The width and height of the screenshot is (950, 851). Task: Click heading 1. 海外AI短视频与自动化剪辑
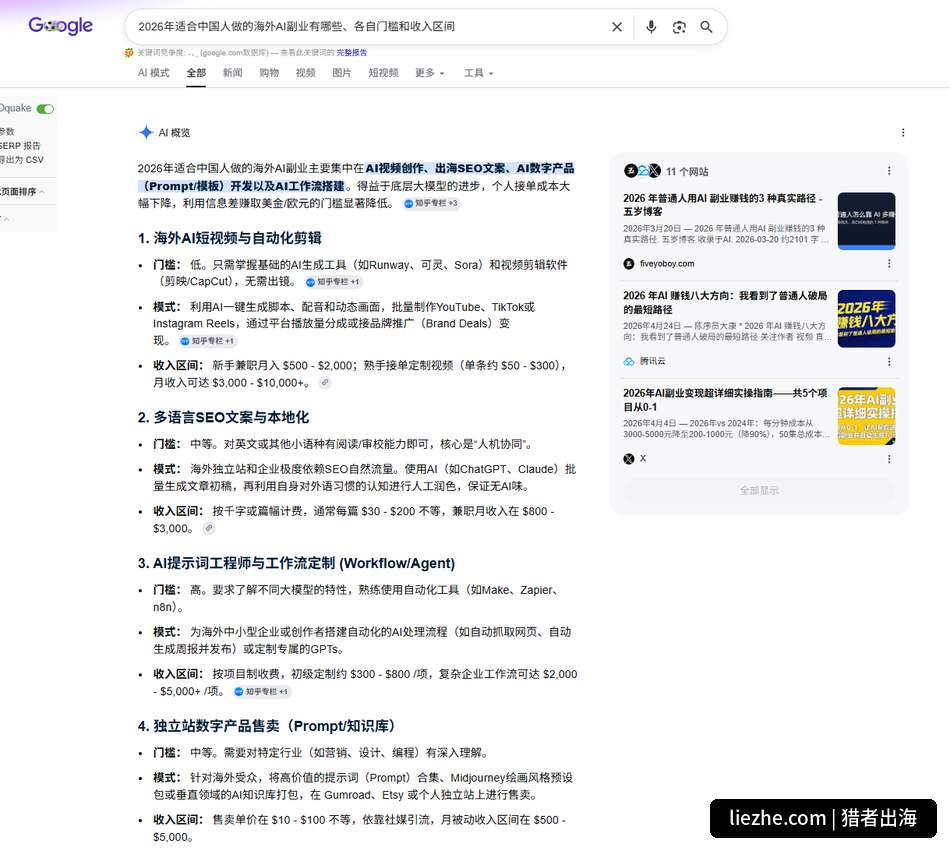pyautogui.click(x=230, y=238)
